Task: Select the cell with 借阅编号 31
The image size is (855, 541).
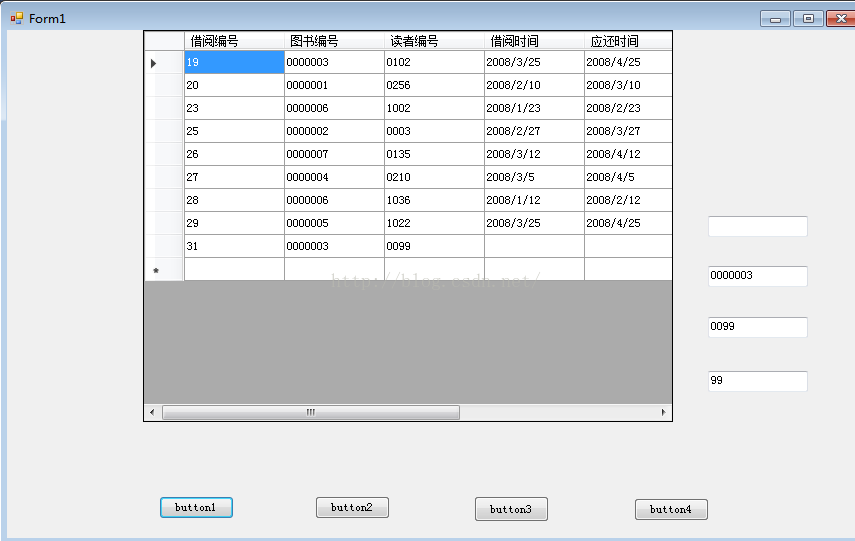Action: point(234,246)
